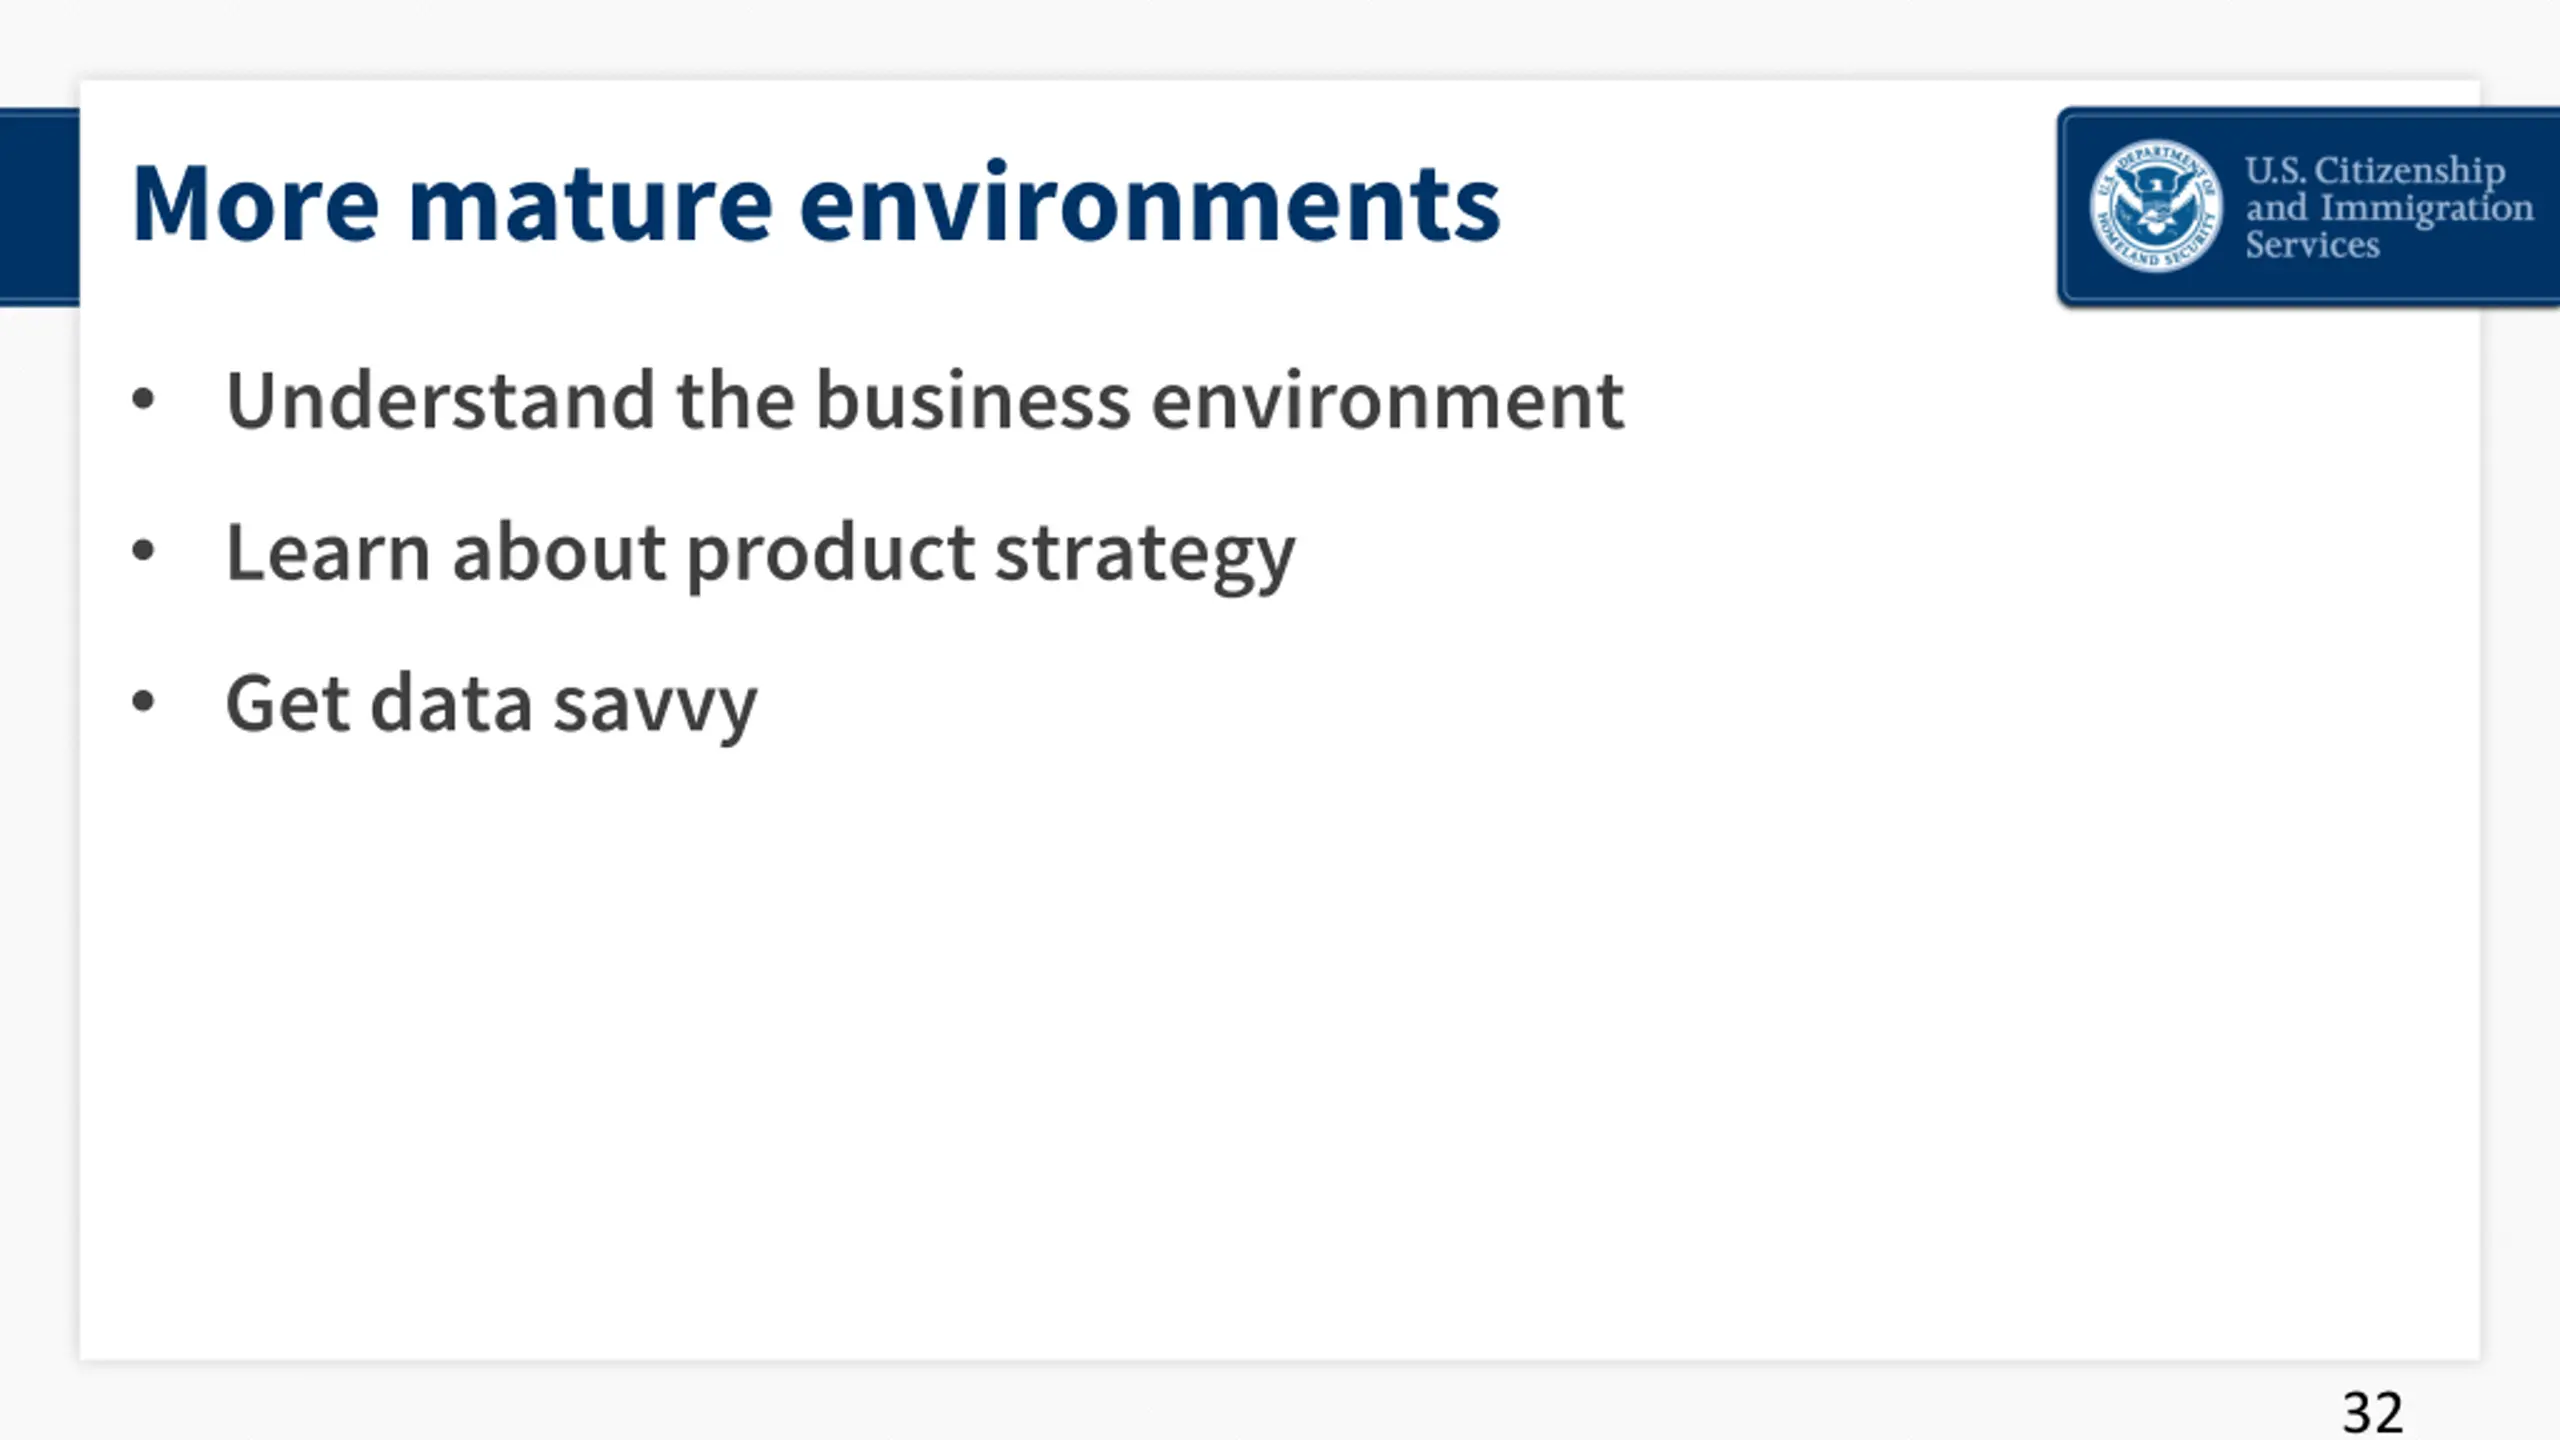Select the Get data savvy bullet

491,705
